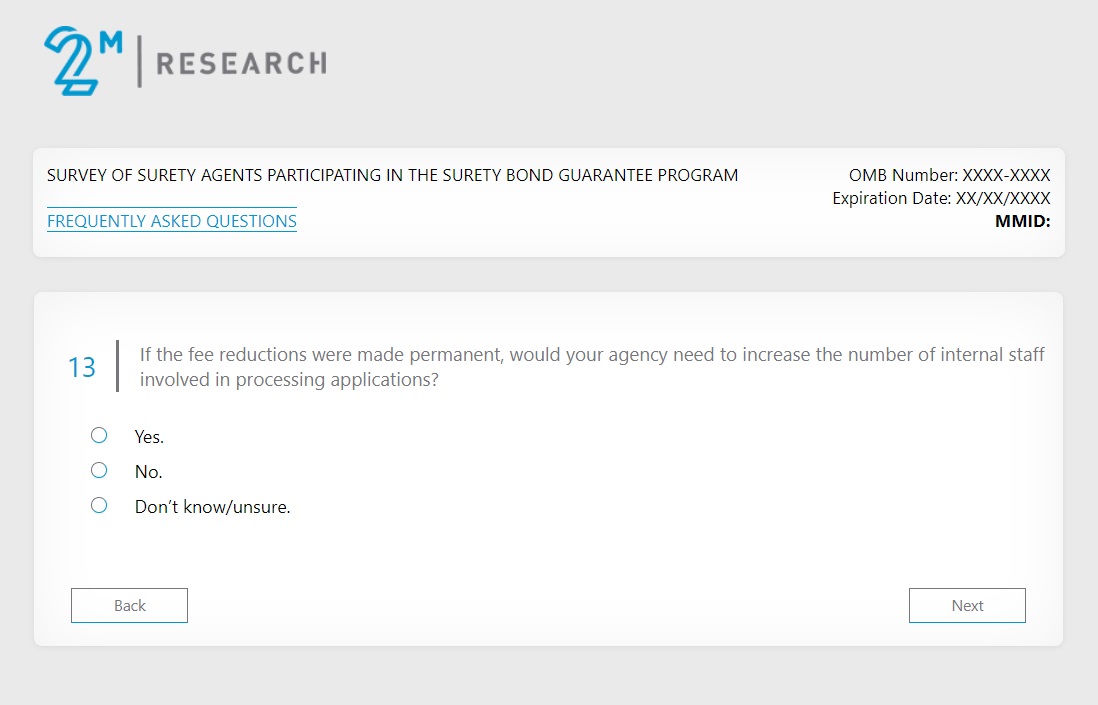The image size is (1098, 705).
Task: Click the question number 13
Action: [x=82, y=368]
